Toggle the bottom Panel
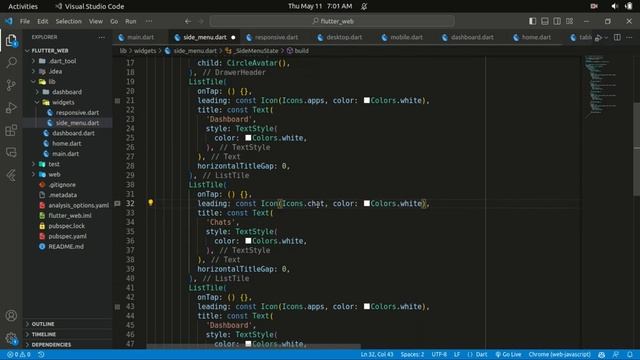 545,21
